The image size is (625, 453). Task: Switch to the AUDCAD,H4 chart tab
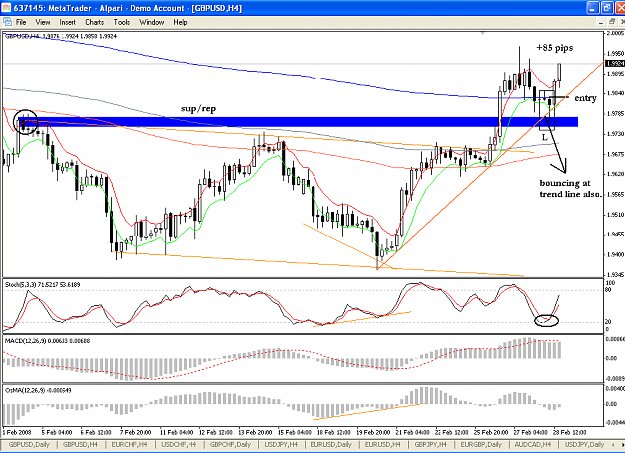(x=533, y=444)
